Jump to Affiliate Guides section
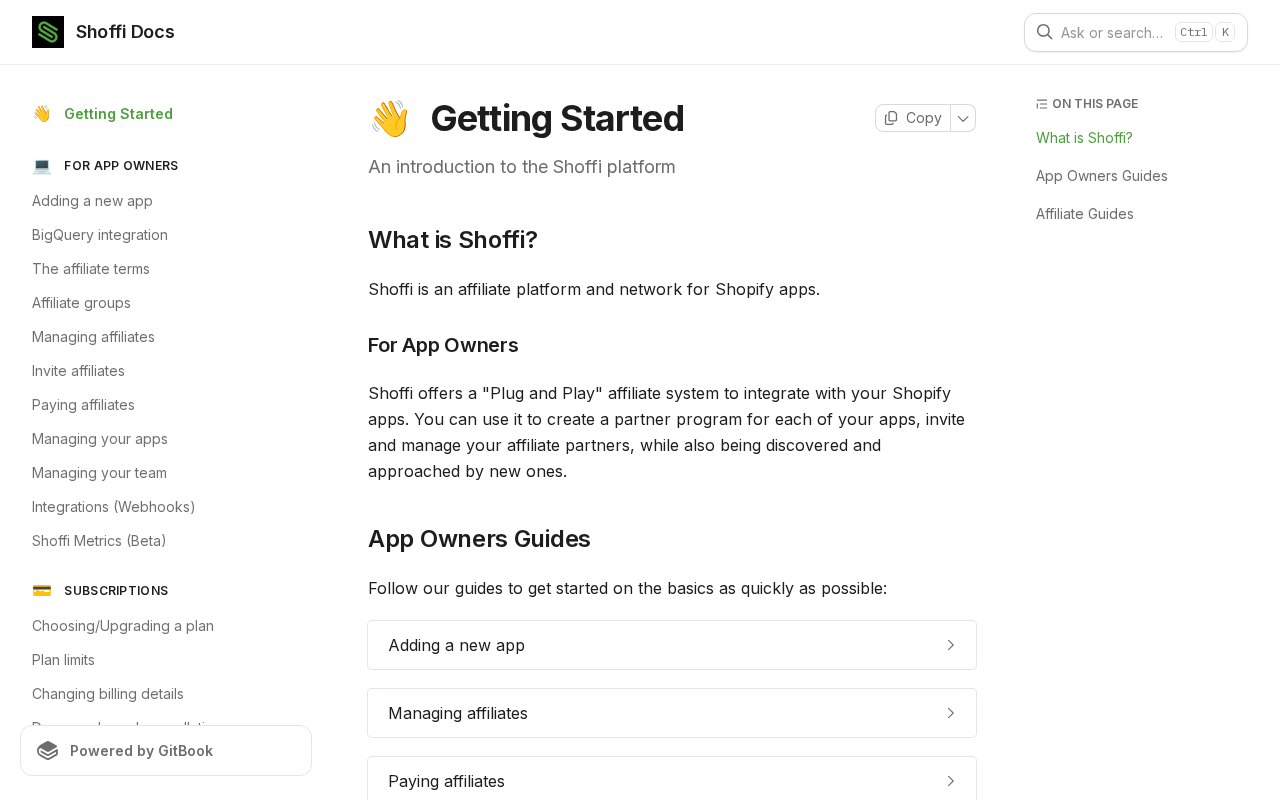Viewport: 1280px width, 800px height. tap(1084, 214)
